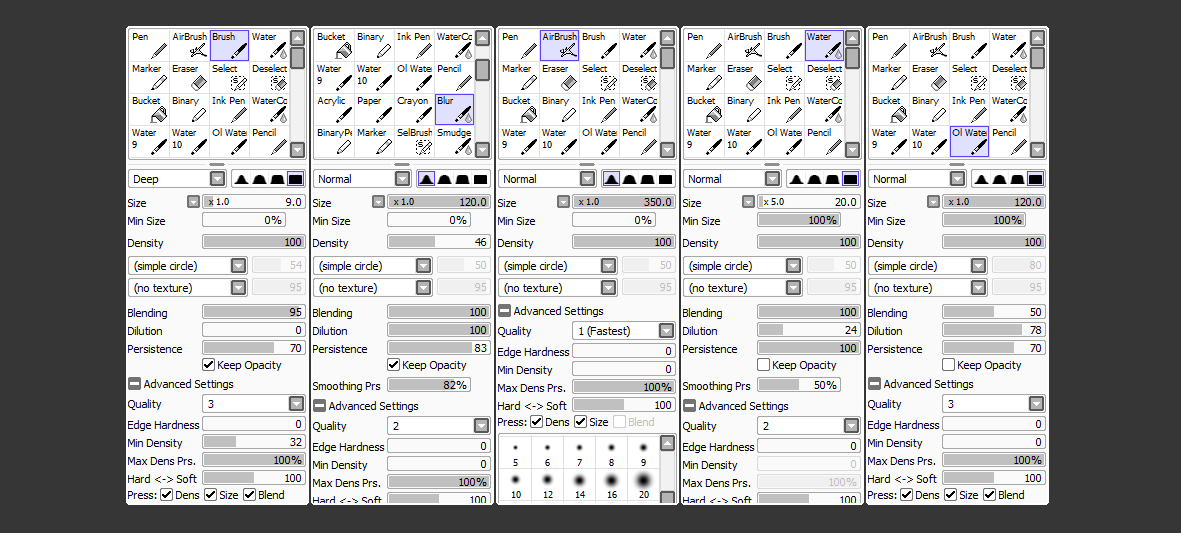
Task: Open the Quality dropdown showing 1 (Fastest)
Action: tap(666, 331)
